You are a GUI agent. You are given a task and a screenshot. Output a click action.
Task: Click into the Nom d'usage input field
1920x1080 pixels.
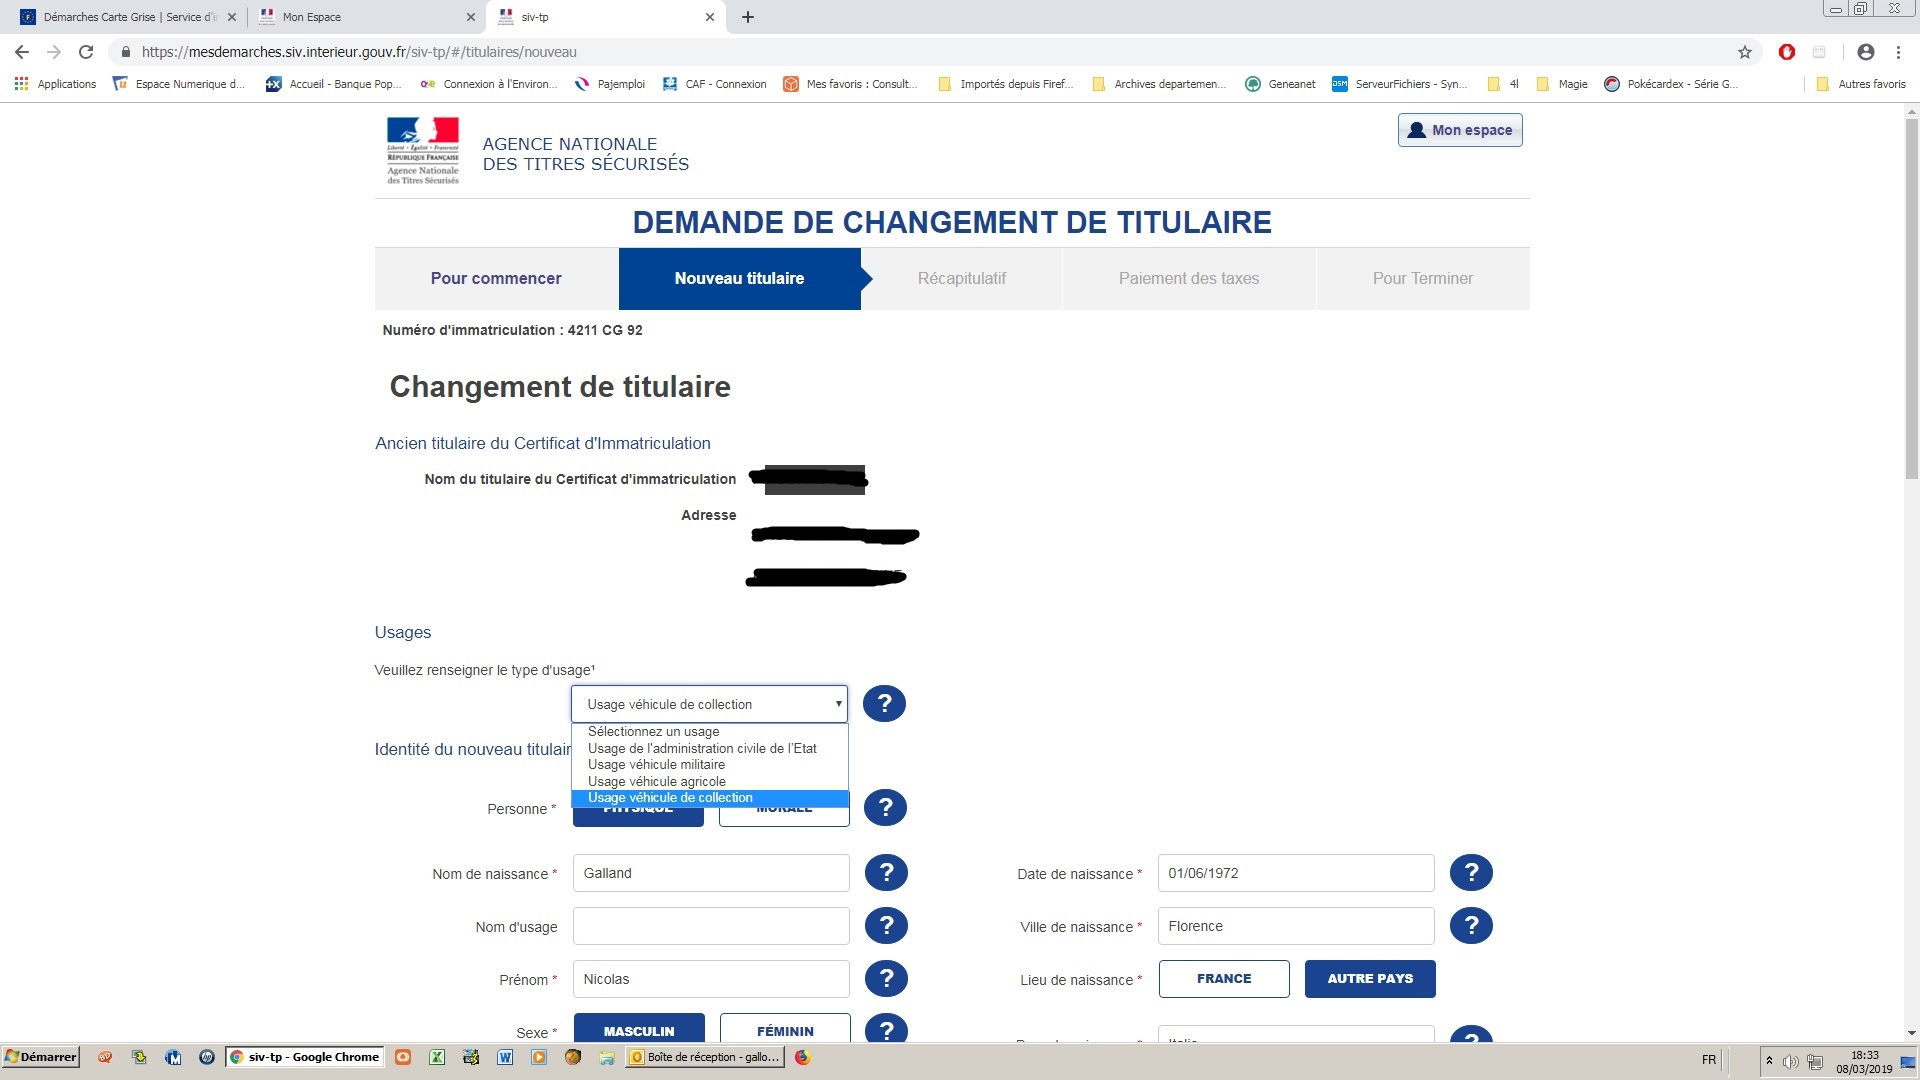click(711, 926)
